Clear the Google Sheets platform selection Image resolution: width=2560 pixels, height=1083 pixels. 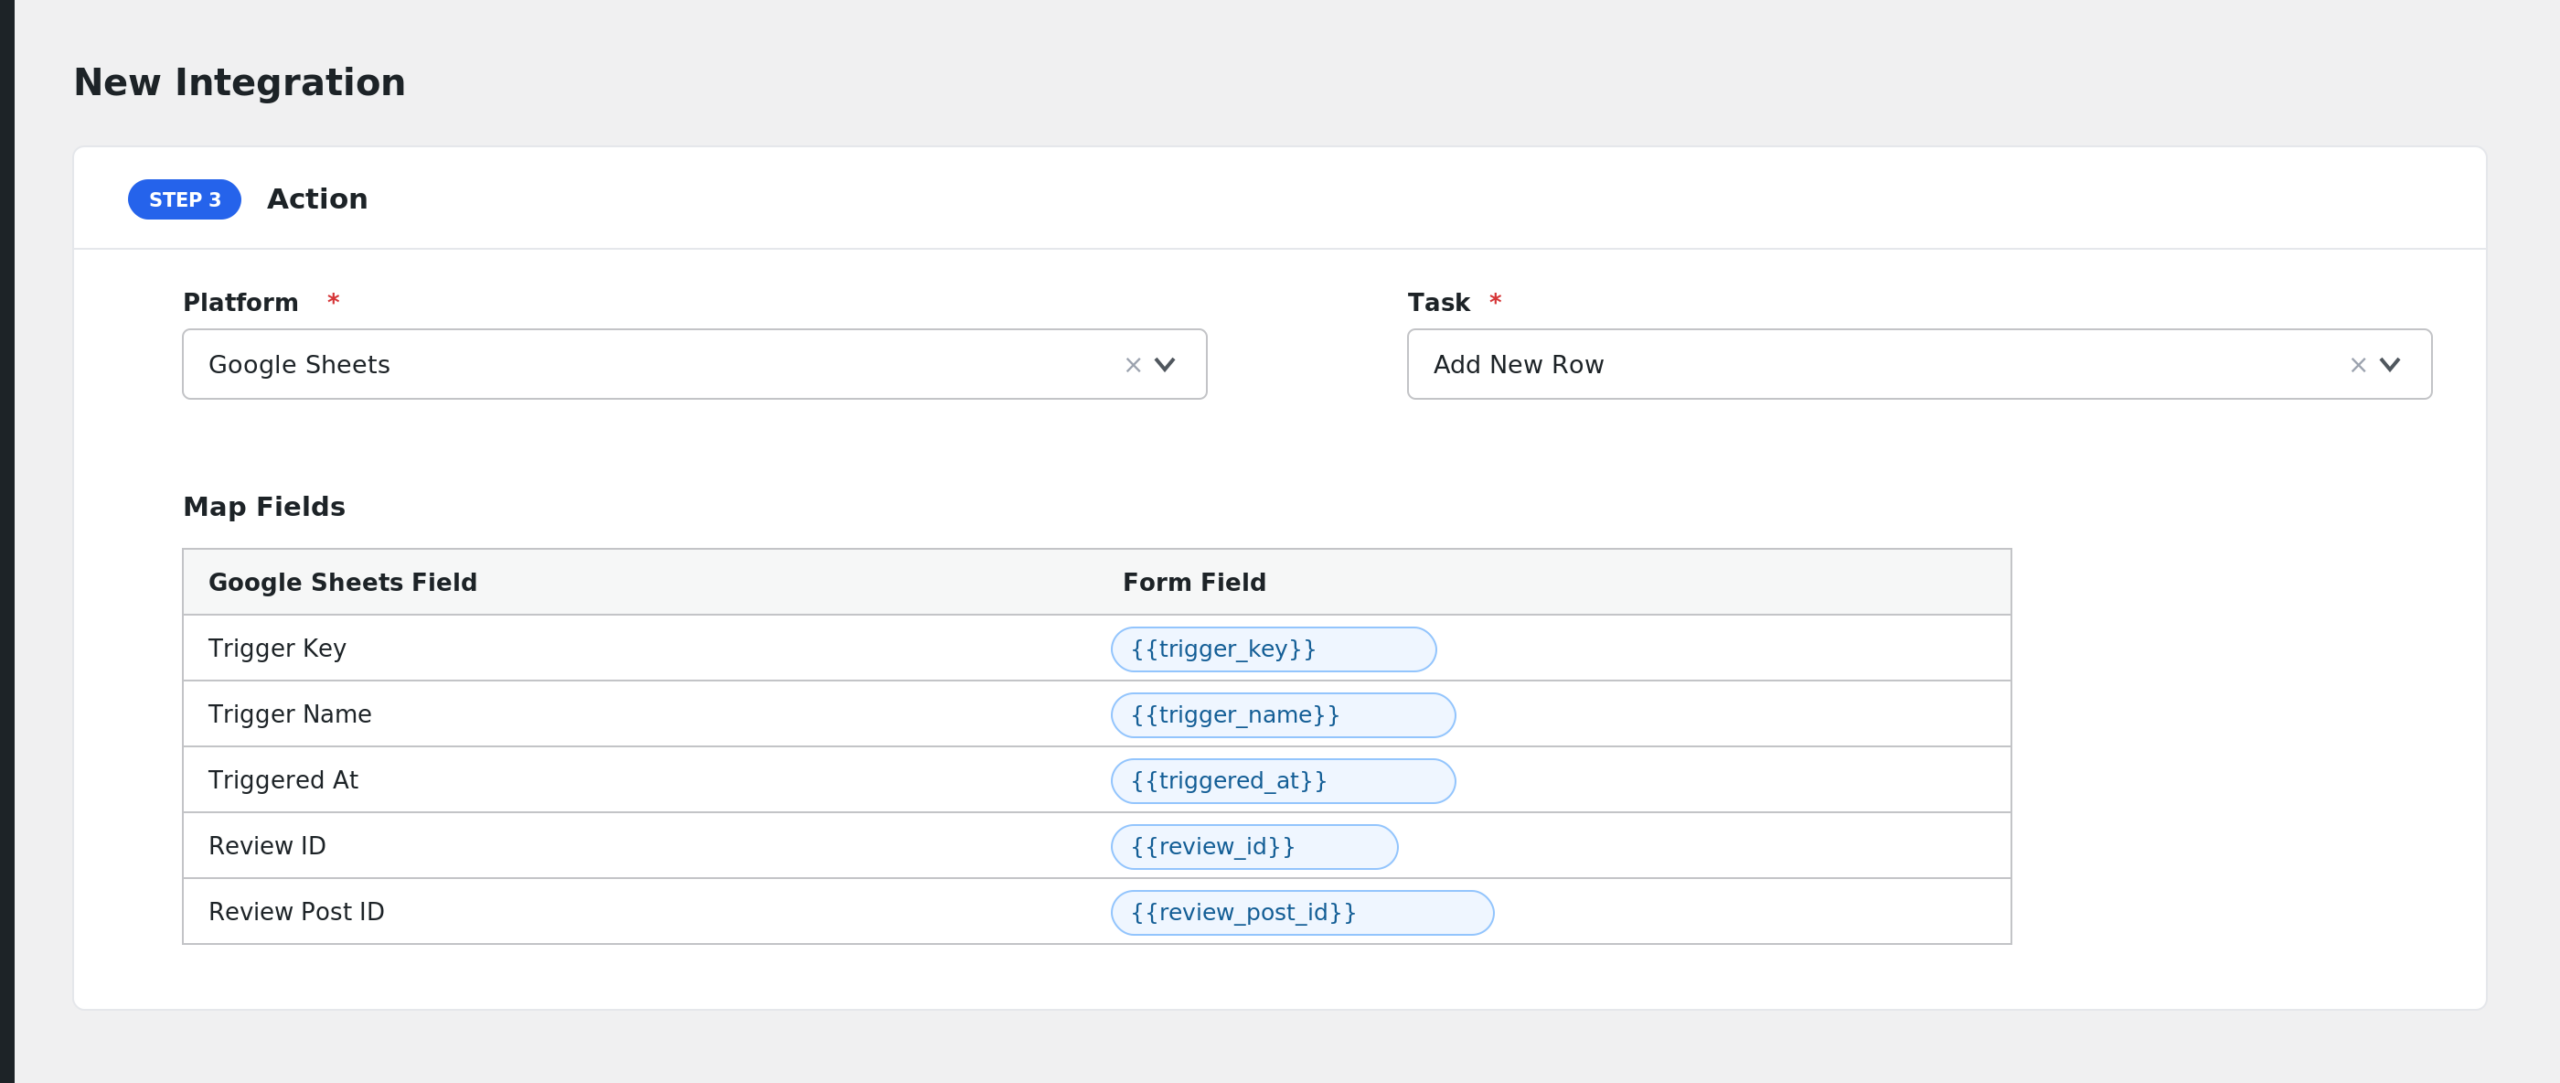[x=1133, y=365]
